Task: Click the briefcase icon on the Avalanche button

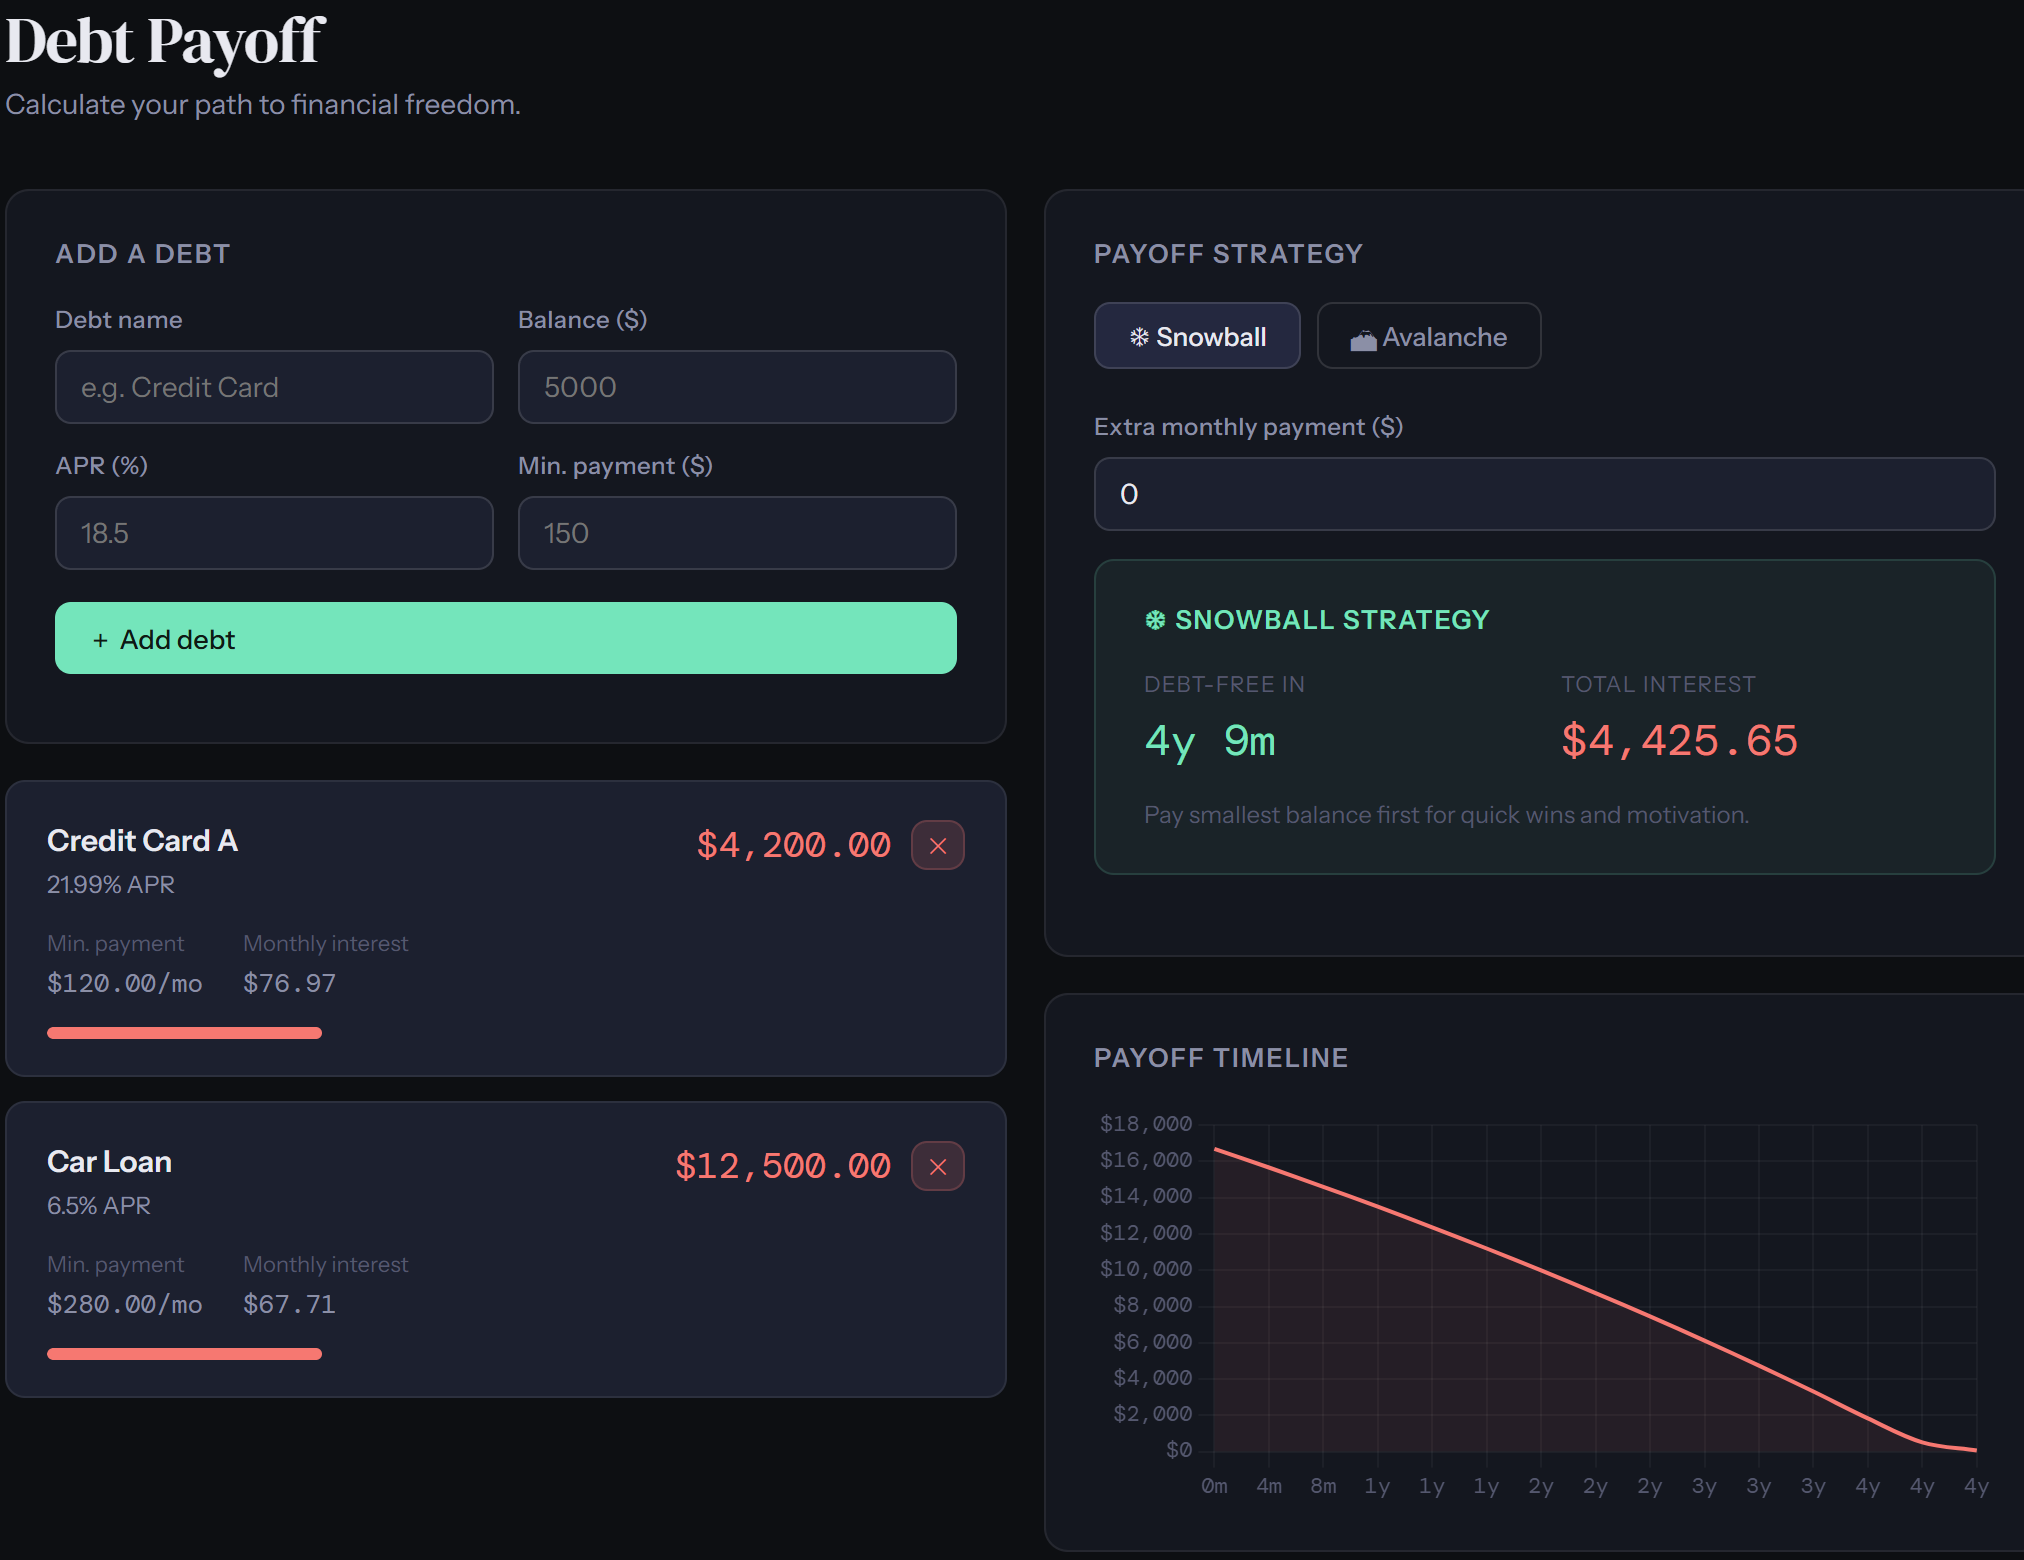Action: click(1365, 337)
